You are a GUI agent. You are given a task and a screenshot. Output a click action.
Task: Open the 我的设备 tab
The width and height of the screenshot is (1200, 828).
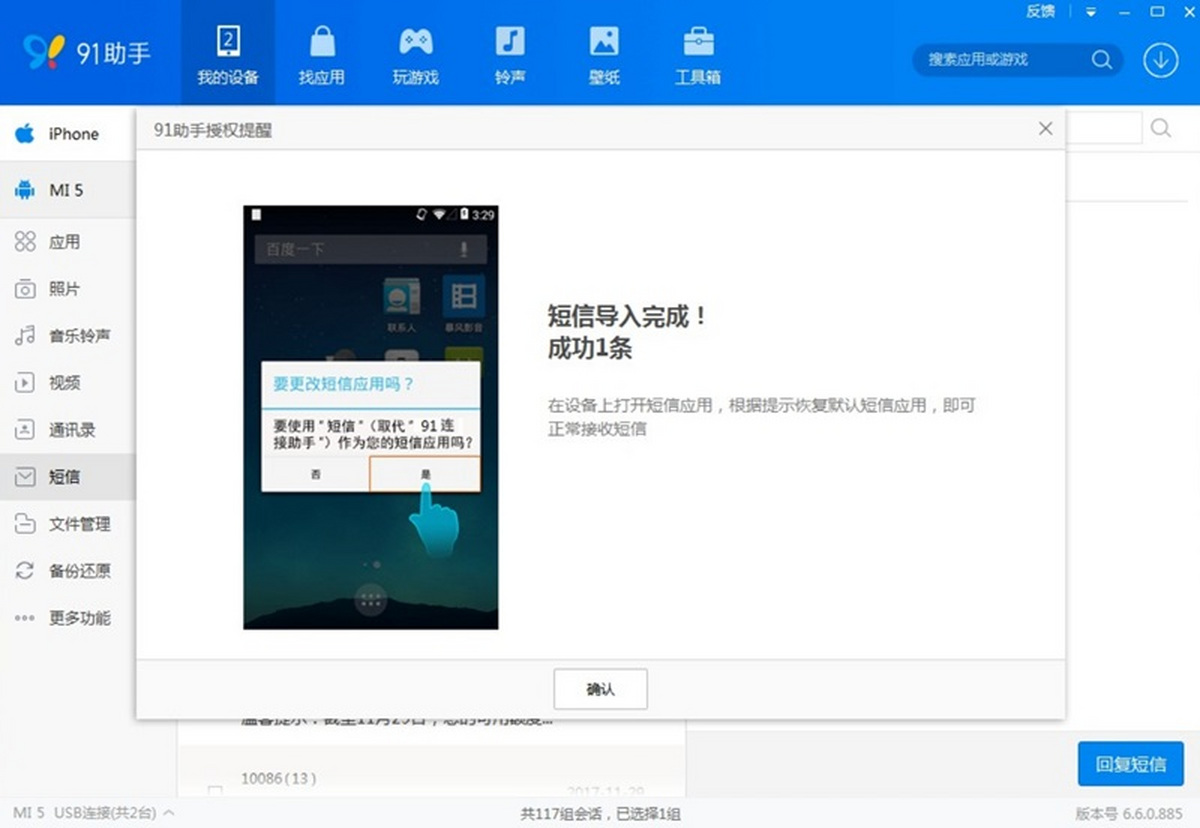(228, 53)
